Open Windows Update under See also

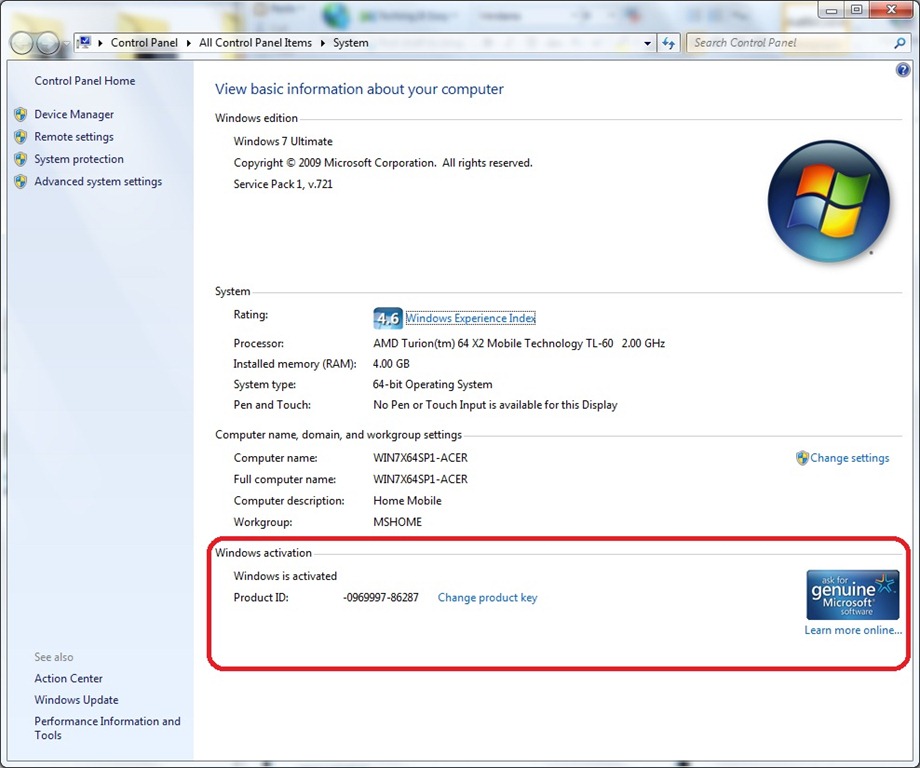click(76, 700)
